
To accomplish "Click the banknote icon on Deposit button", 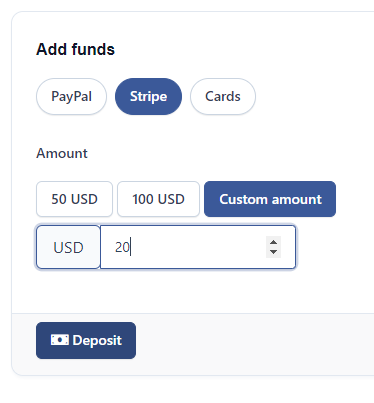I will tap(60, 340).
